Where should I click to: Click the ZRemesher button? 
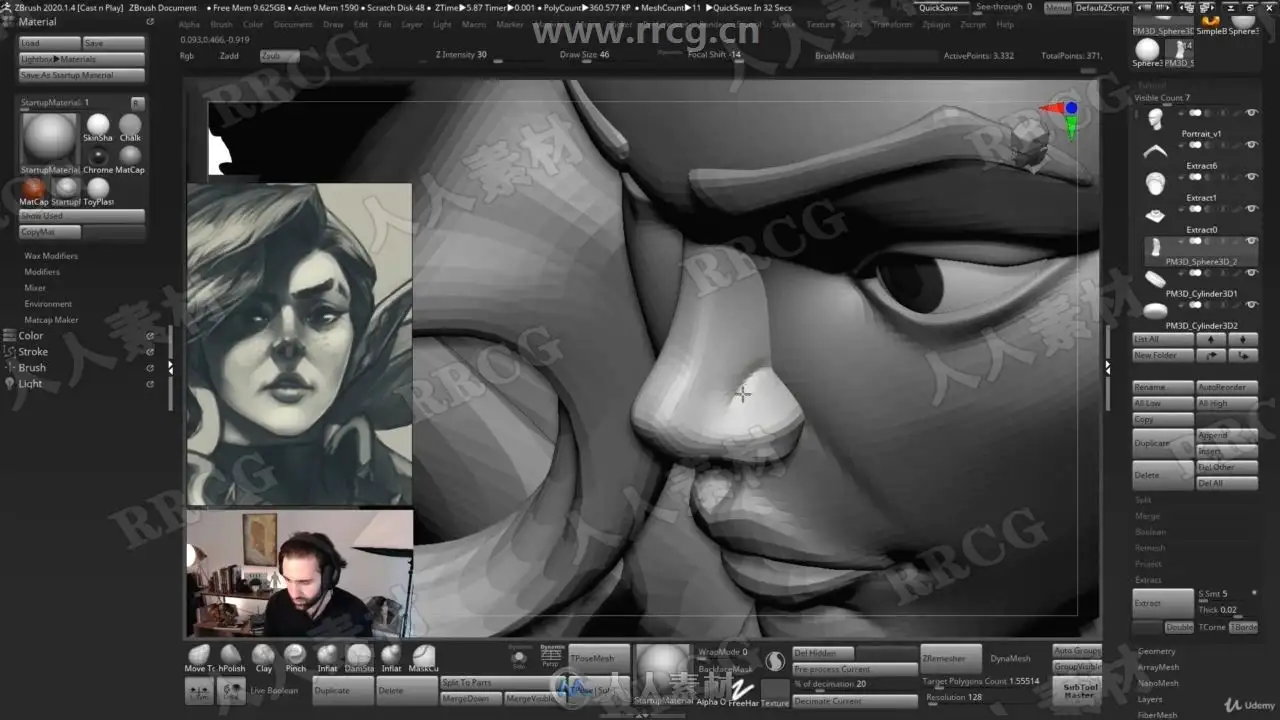click(x=950, y=658)
